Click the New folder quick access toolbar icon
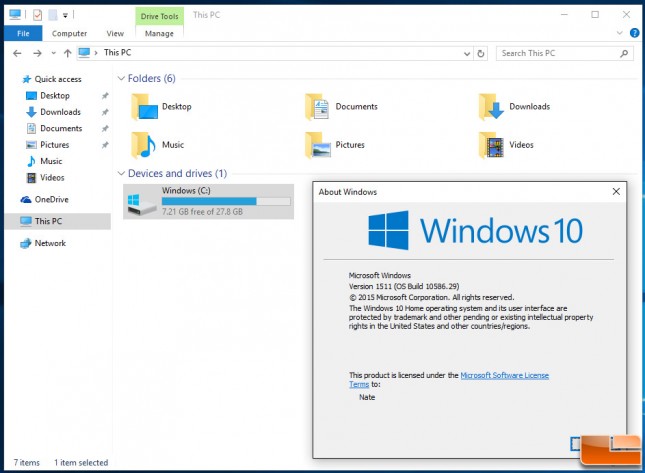The height and width of the screenshot is (473, 645). [53, 15]
